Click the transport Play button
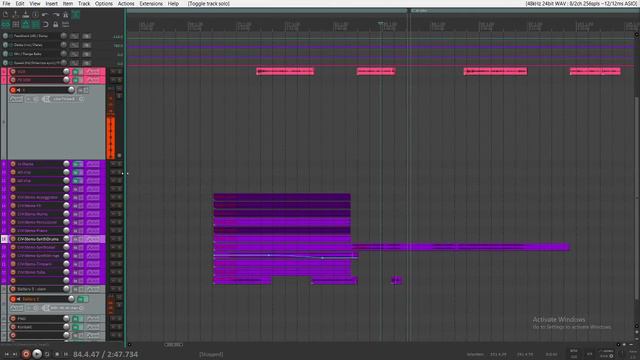This screenshot has height=360, width=640. pyautogui.click(x=37, y=354)
